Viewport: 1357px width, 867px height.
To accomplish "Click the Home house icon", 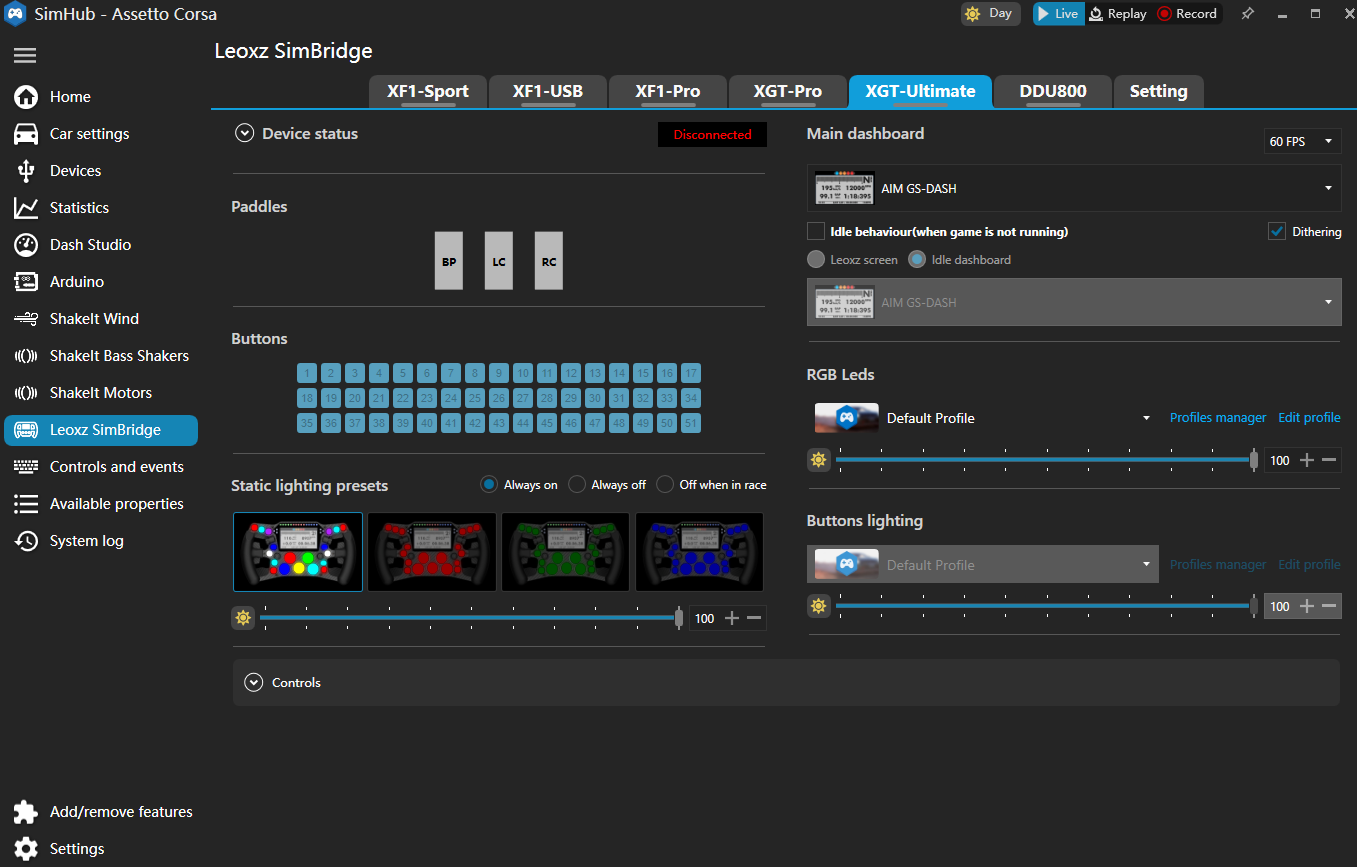I will 26,97.
